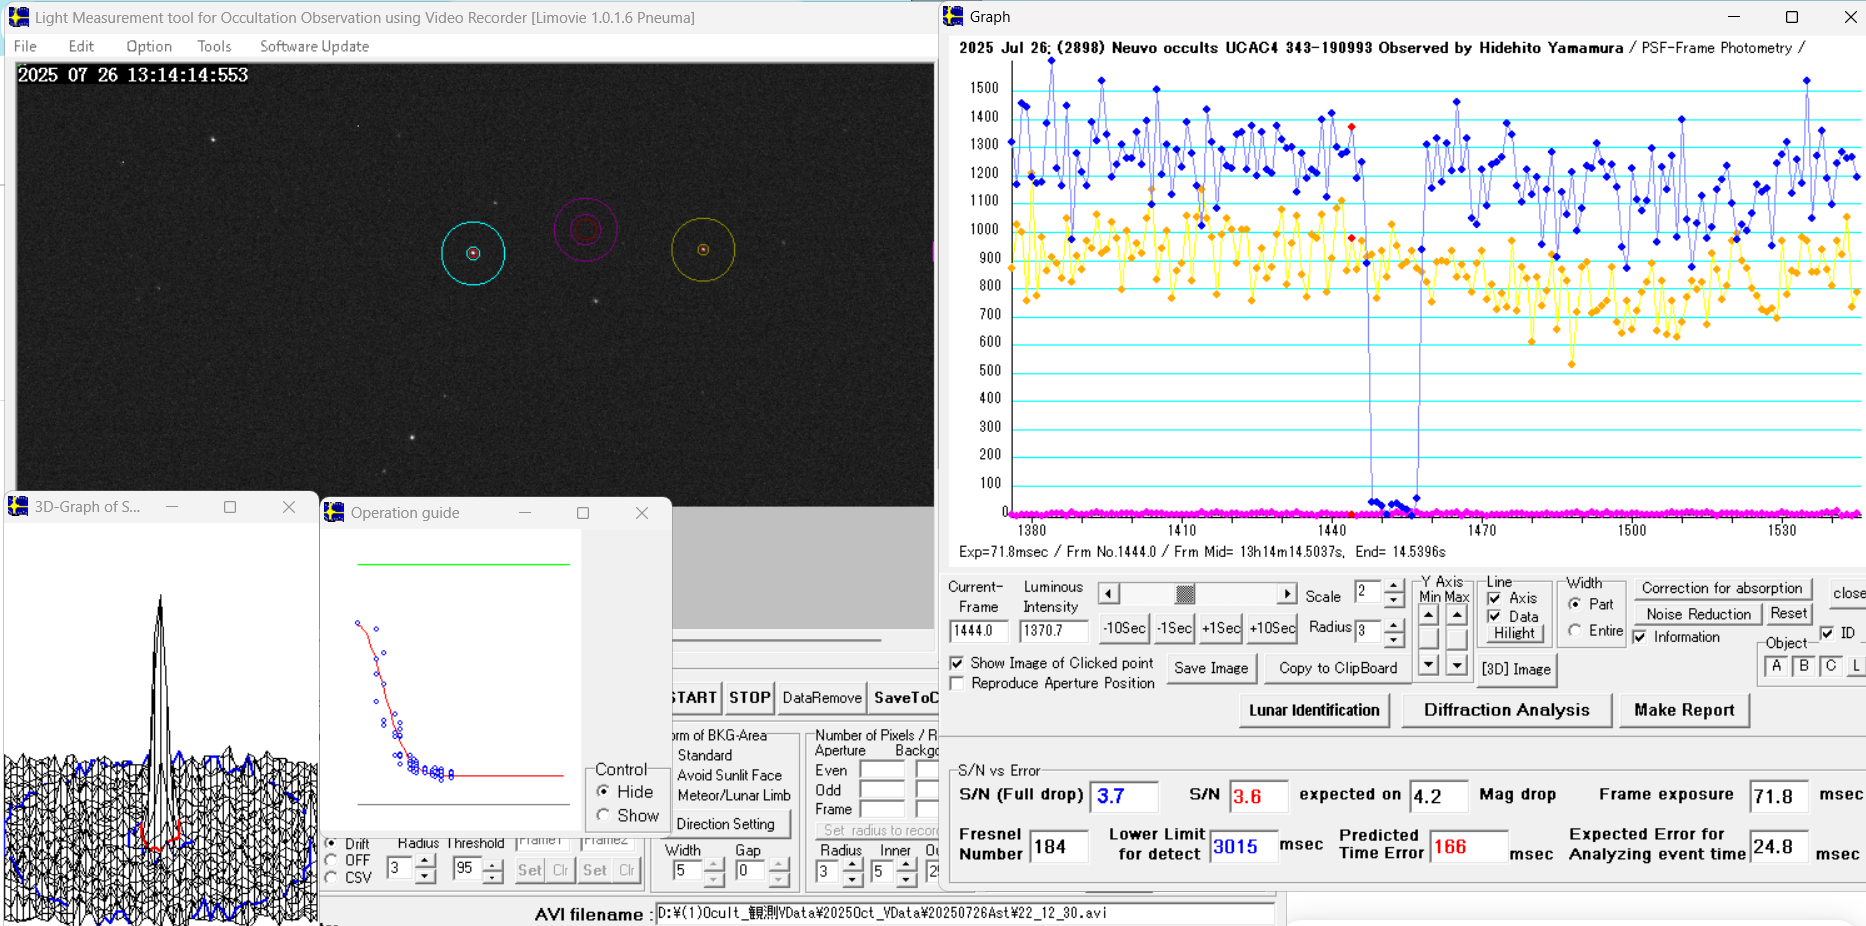
Task: Select object A button
Action: [1776, 666]
